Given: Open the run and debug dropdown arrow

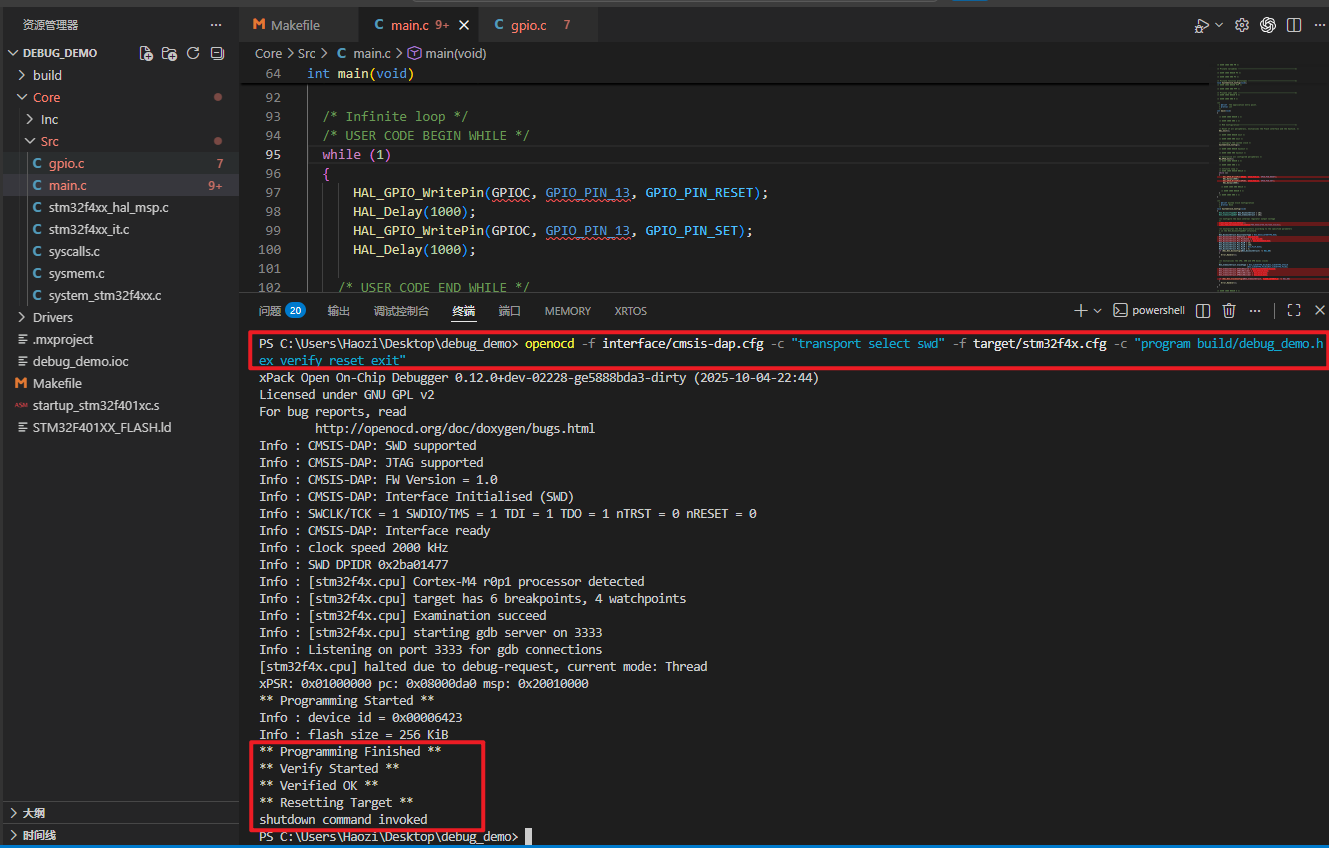Looking at the screenshot, I should tap(1219, 26).
